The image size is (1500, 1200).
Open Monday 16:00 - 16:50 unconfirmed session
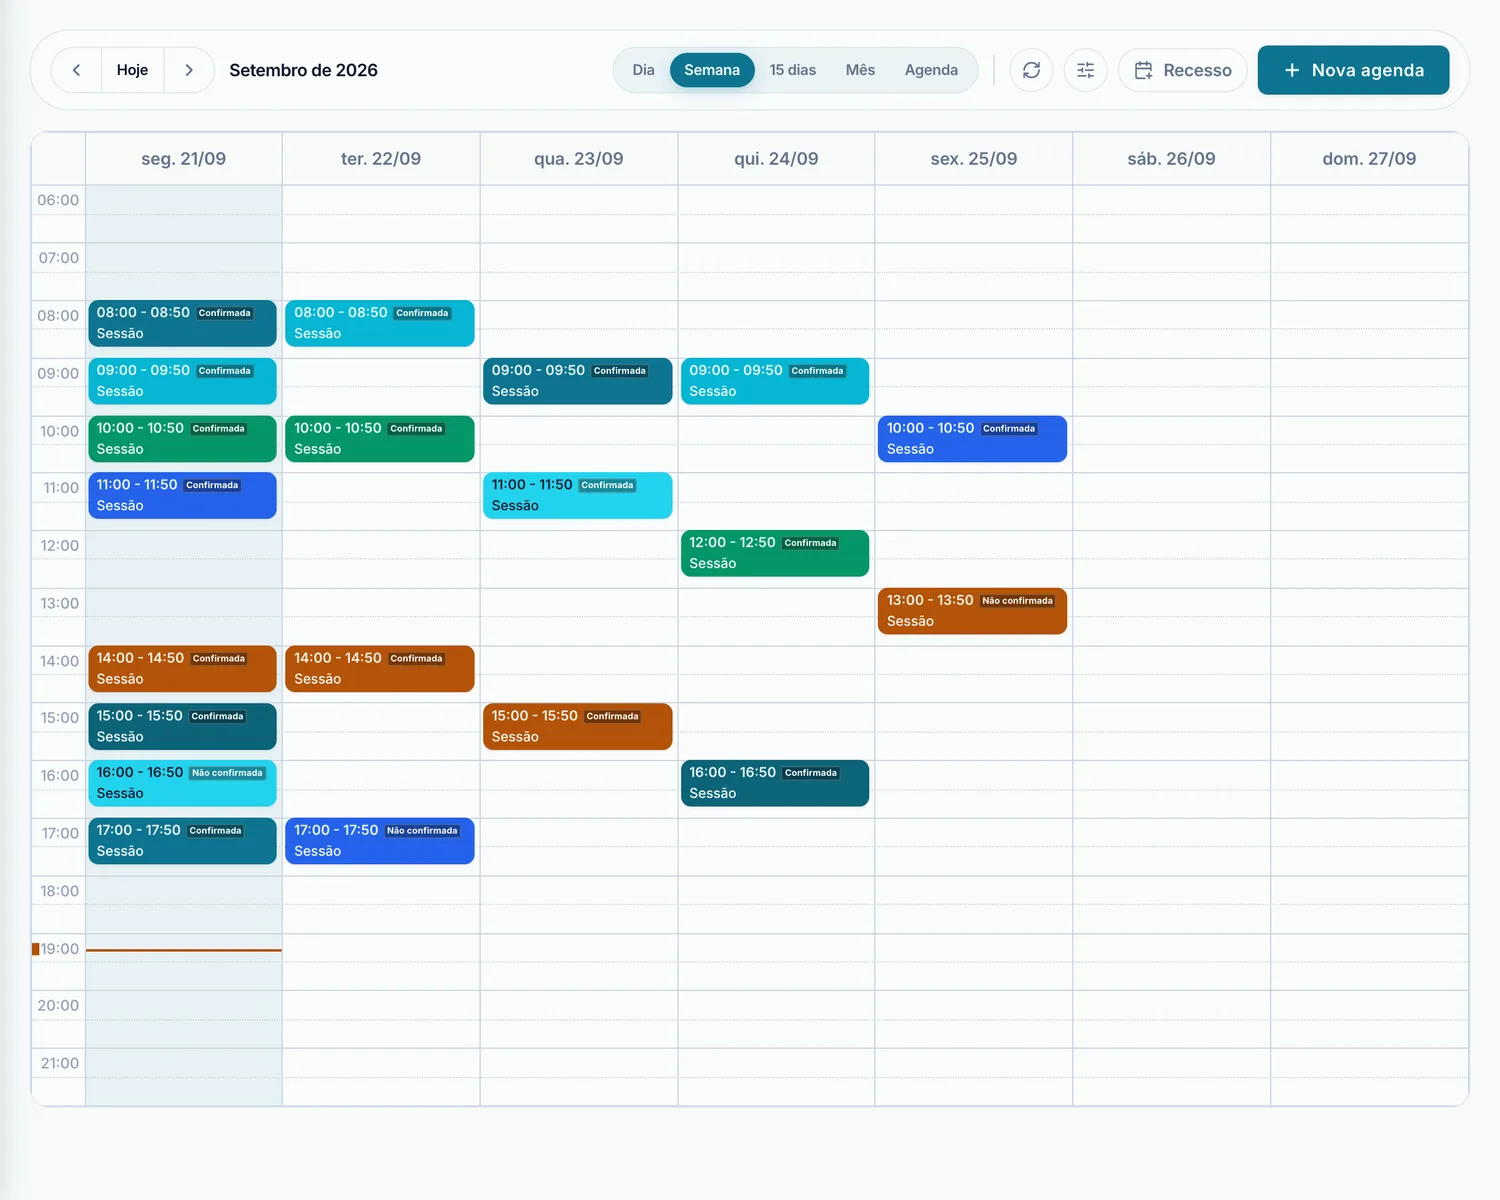pos(182,783)
